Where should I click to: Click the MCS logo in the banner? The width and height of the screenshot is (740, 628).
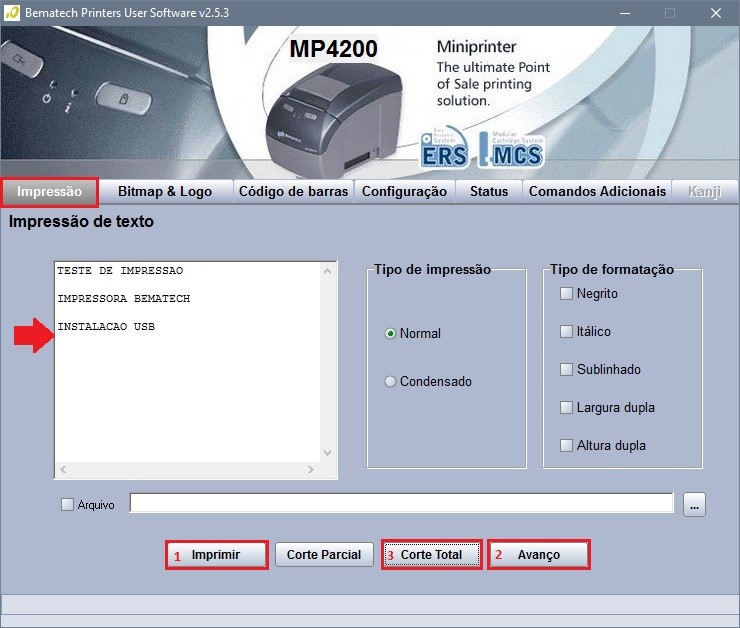coord(512,149)
